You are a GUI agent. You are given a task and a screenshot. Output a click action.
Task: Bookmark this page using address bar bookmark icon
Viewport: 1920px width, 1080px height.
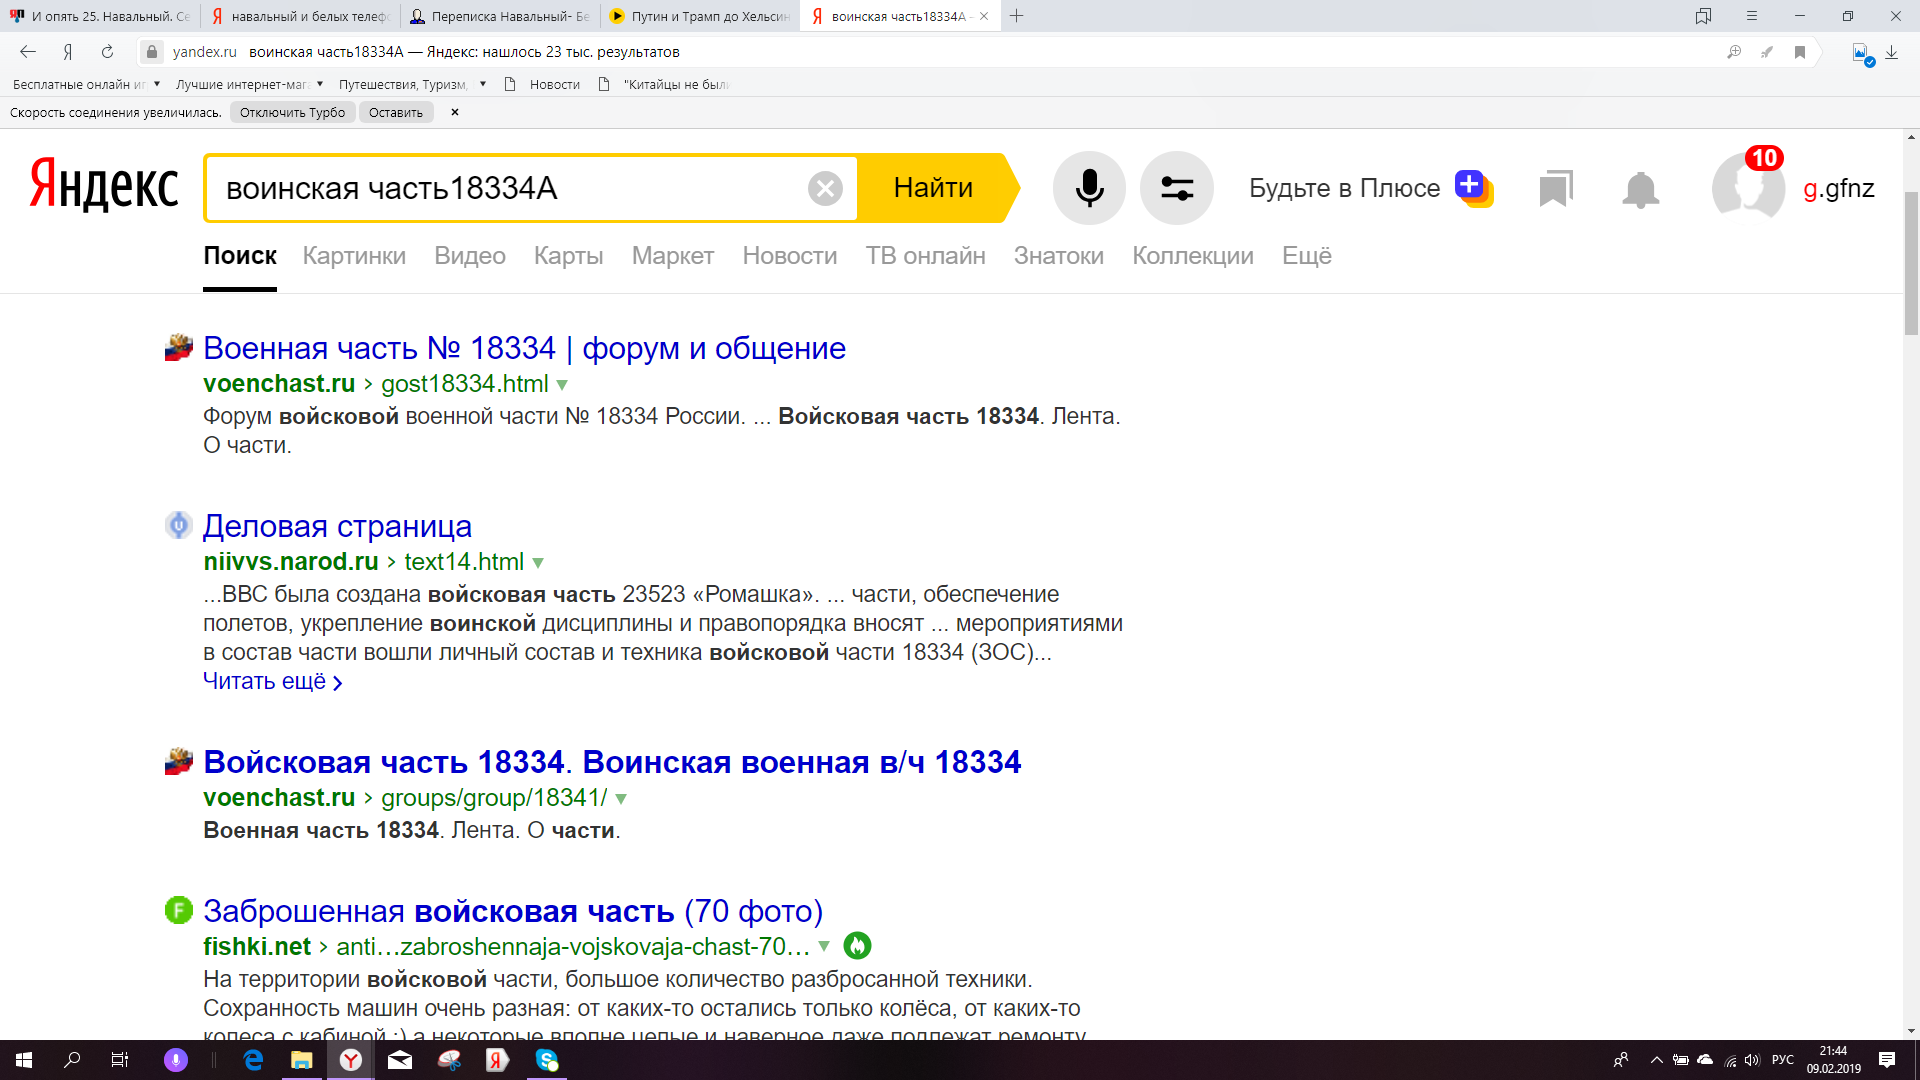(x=1800, y=52)
